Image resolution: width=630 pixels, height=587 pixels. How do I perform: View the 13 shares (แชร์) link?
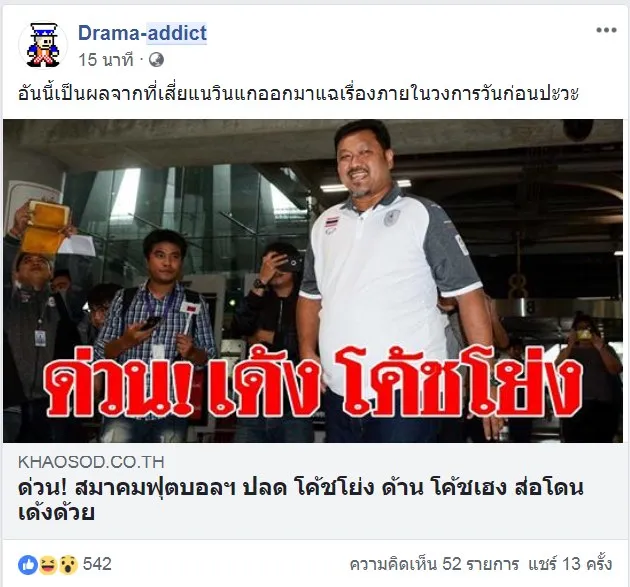pyautogui.click(x=570, y=564)
